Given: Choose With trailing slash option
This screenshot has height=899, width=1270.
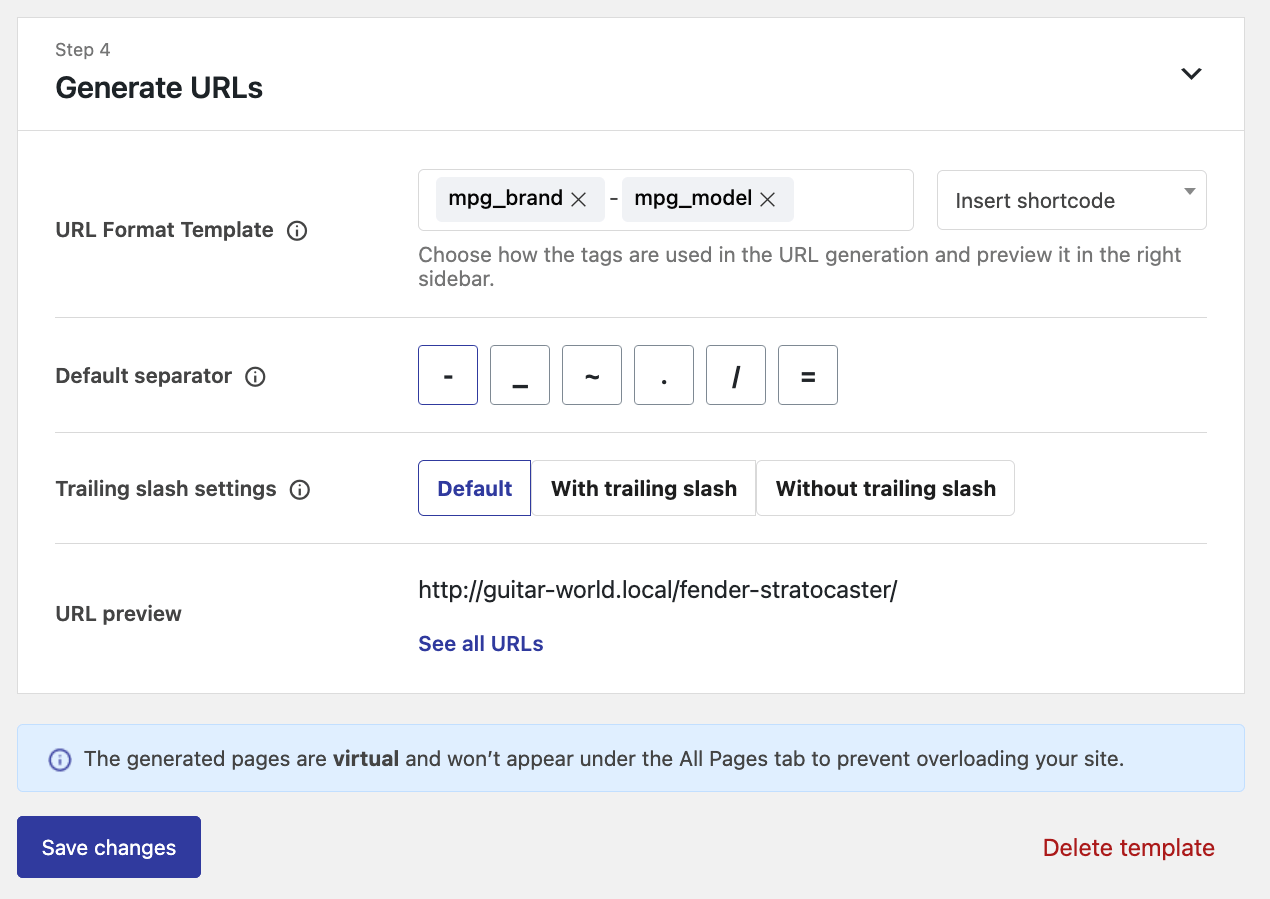Looking at the screenshot, I should pyautogui.click(x=644, y=489).
